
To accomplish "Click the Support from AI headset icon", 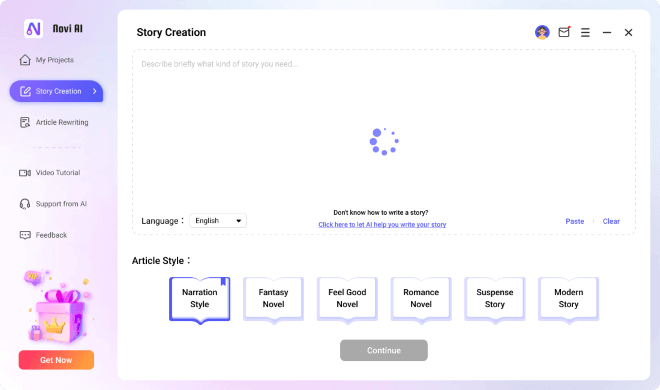I will pyautogui.click(x=25, y=204).
